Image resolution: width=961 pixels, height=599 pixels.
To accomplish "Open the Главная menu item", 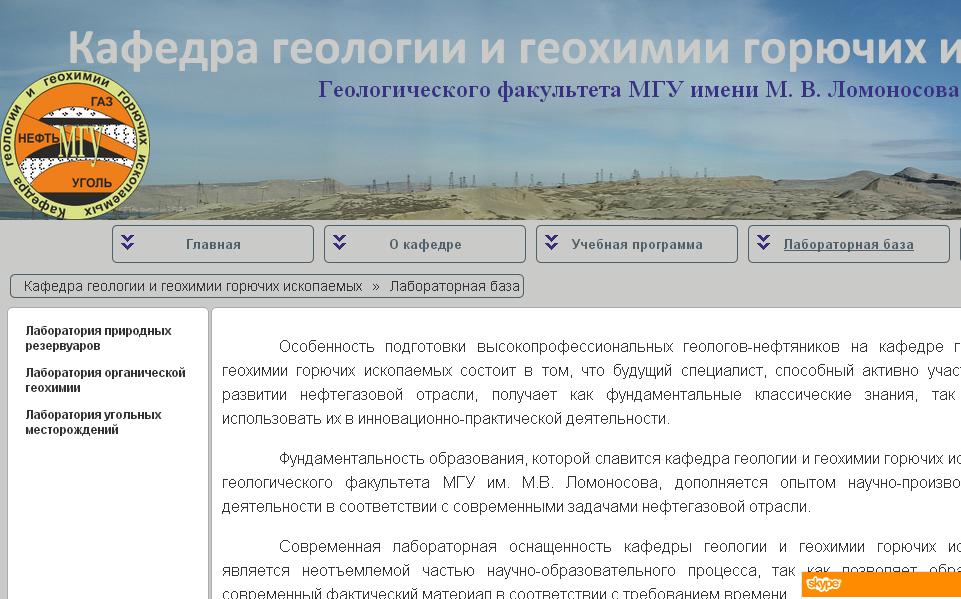I will point(213,244).
